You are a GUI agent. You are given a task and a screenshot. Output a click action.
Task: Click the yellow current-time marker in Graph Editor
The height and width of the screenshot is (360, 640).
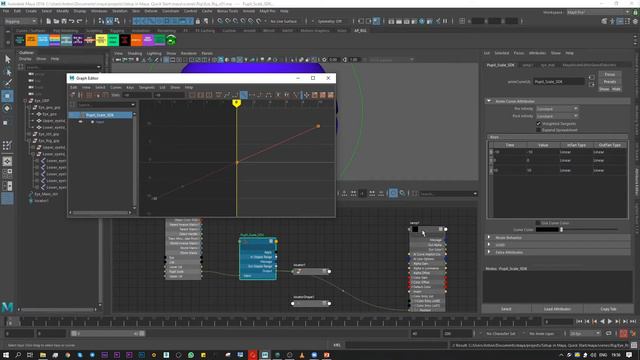236,104
